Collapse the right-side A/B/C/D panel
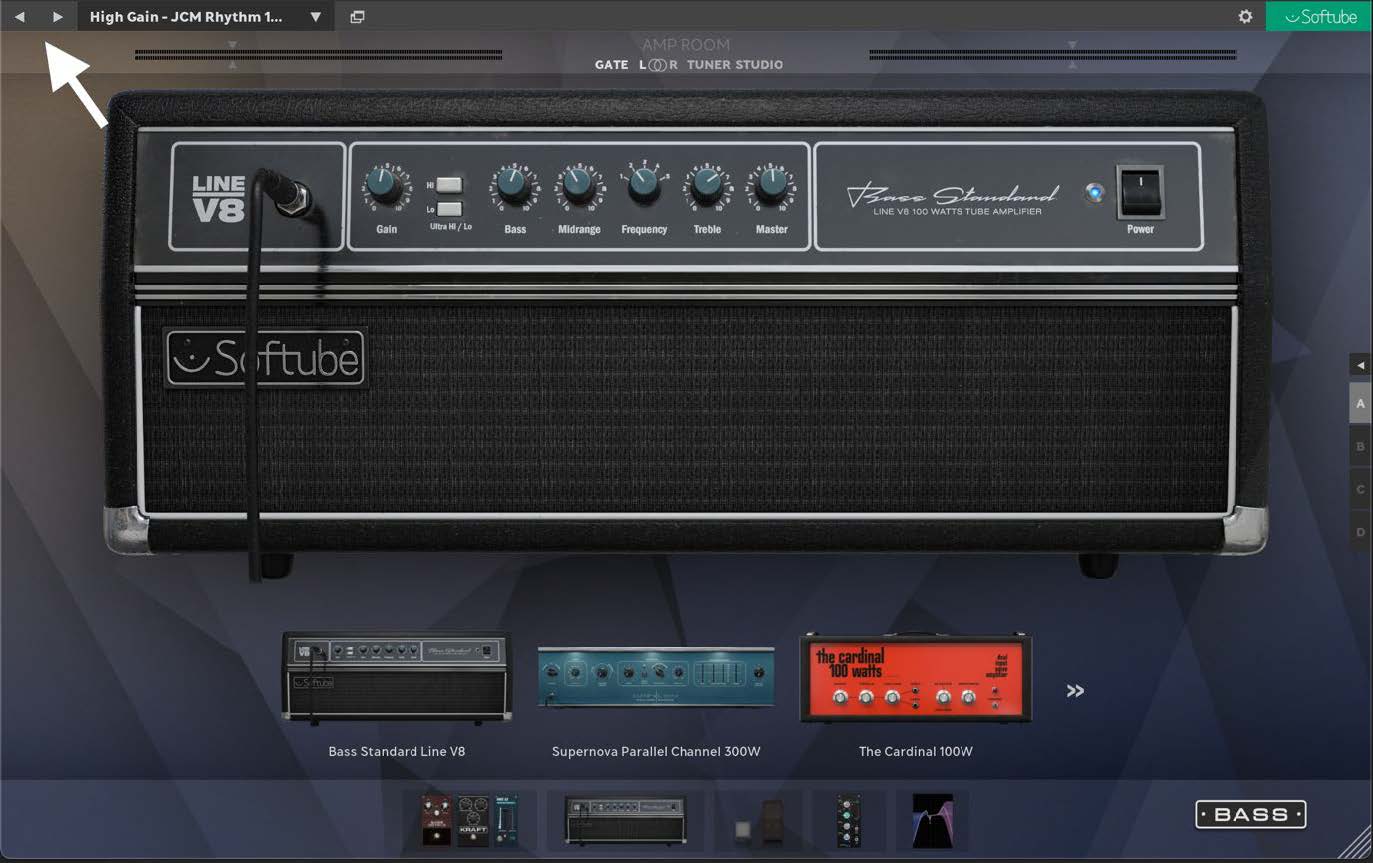This screenshot has width=1373, height=863. tap(1360, 365)
